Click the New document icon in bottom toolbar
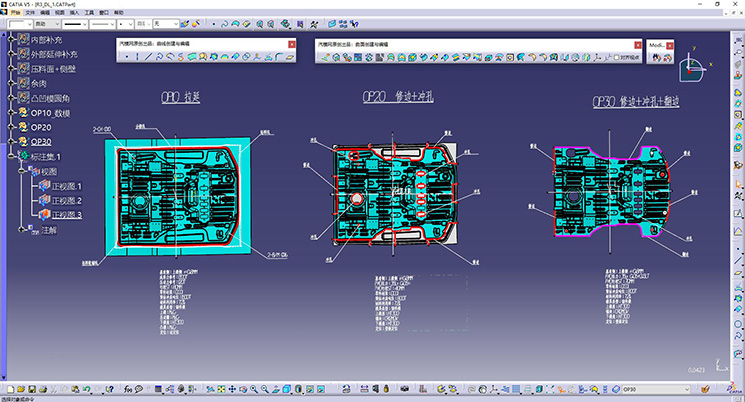 tap(10, 389)
